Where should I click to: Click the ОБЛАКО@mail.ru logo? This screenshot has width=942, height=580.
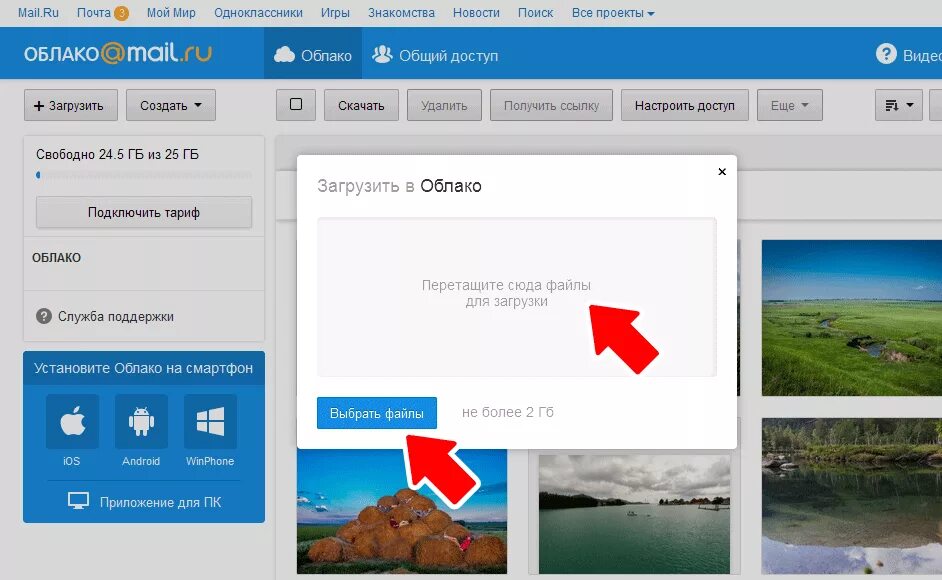[x=118, y=53]
